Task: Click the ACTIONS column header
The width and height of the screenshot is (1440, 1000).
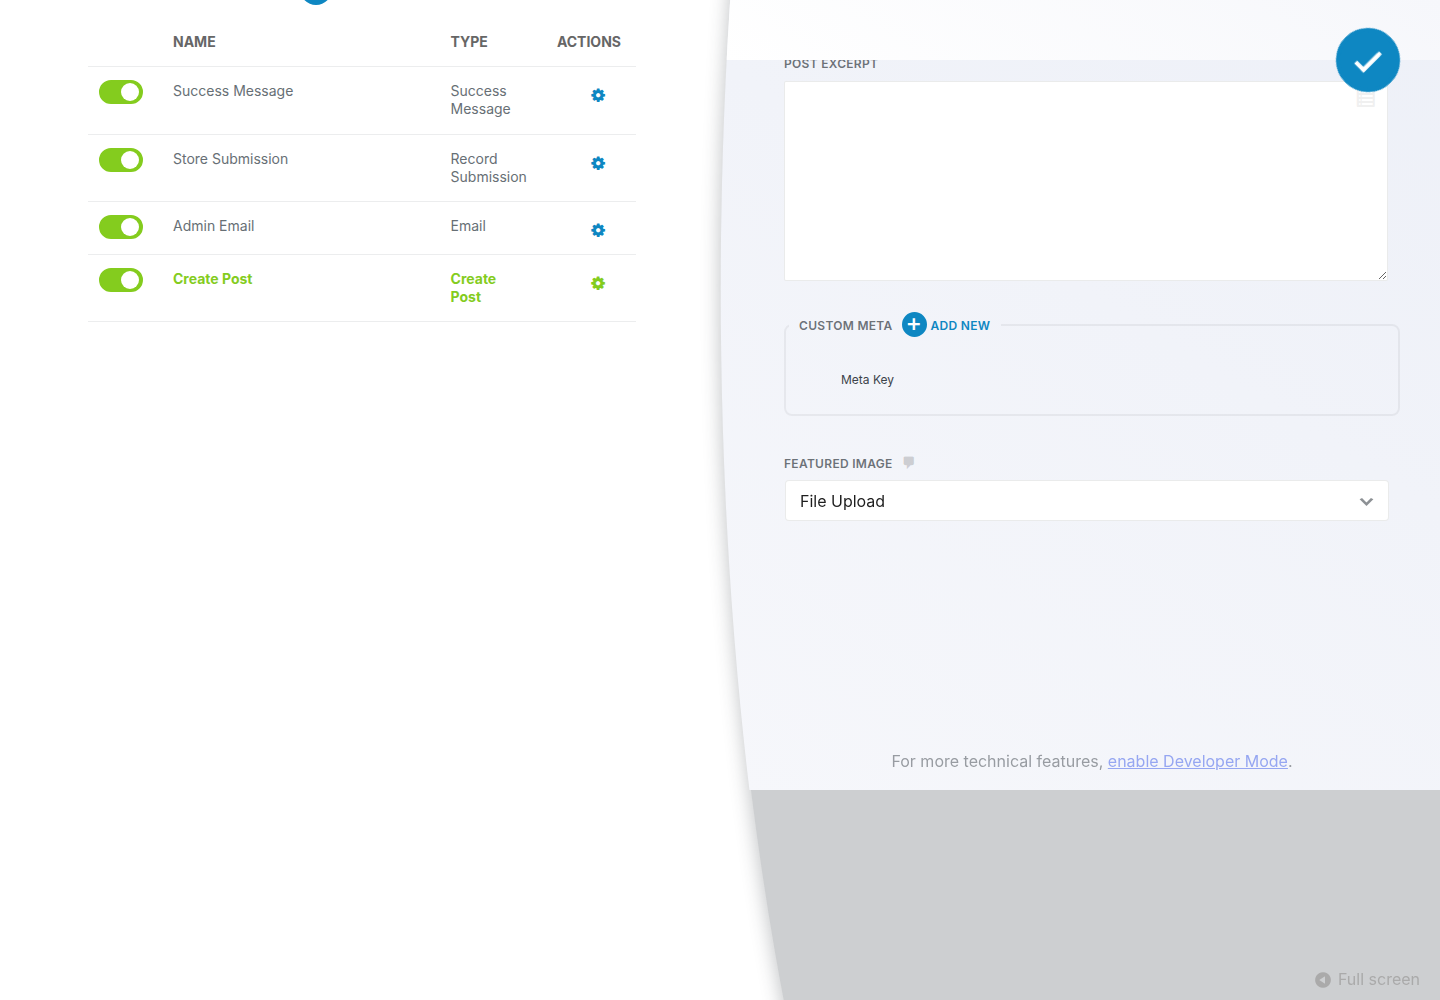Action: point(589,42)
